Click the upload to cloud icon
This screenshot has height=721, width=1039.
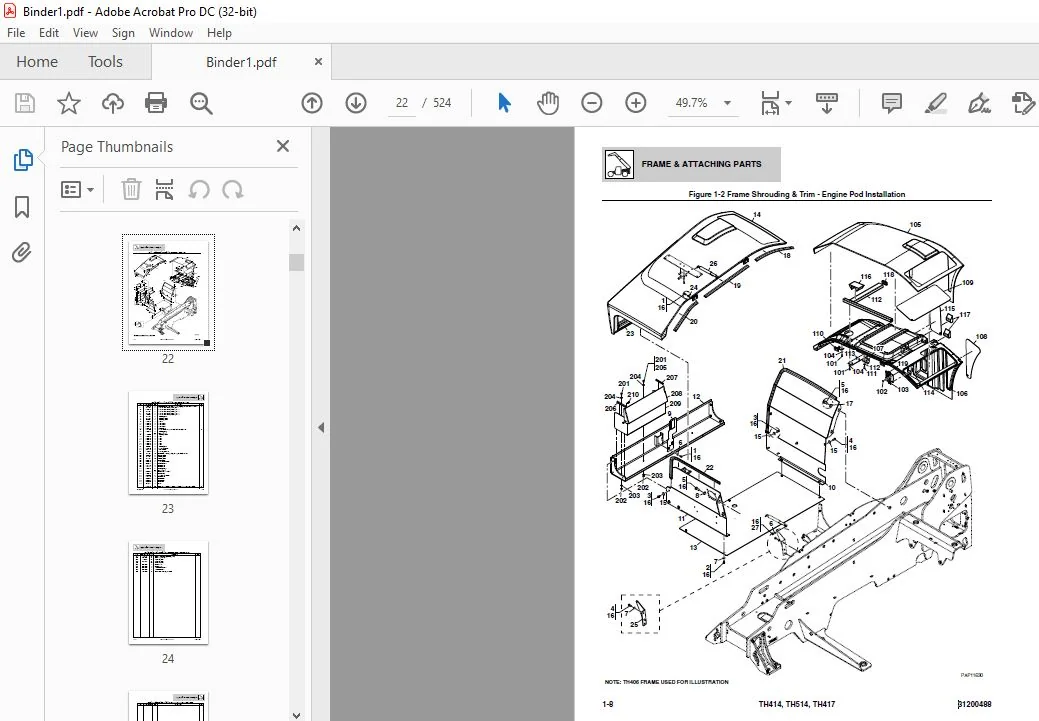point(113,103)
